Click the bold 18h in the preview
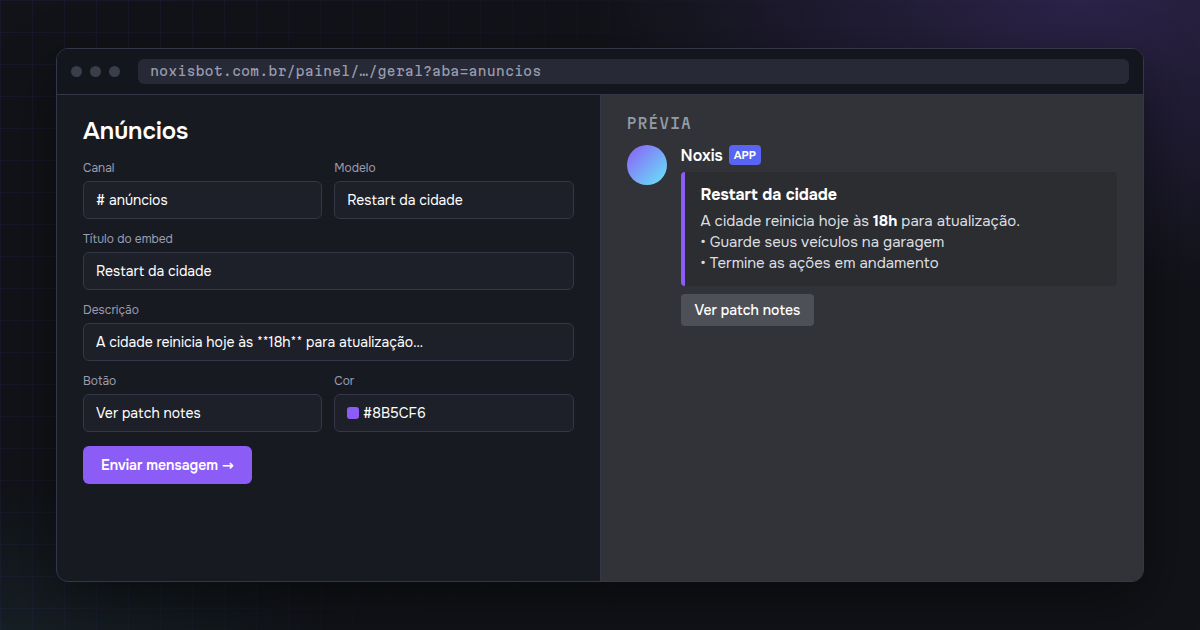The height and width of the screenshot is (630, 1200). pyautogui.click(x=885, y=221)
